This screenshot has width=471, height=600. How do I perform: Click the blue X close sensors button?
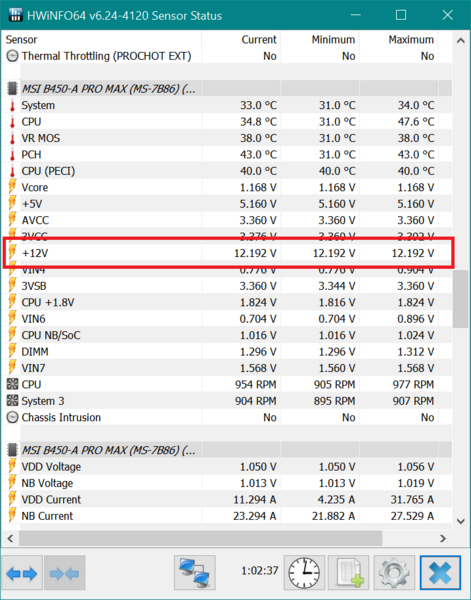coord(440,573)
